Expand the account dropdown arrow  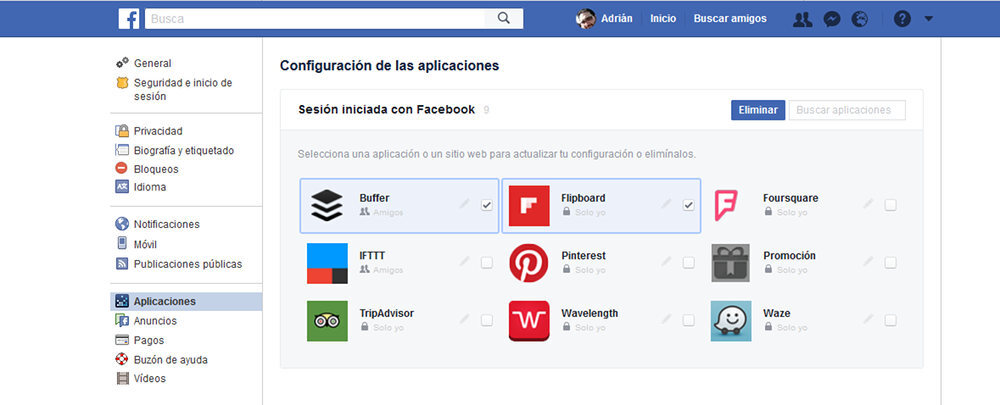click(929, 19)
